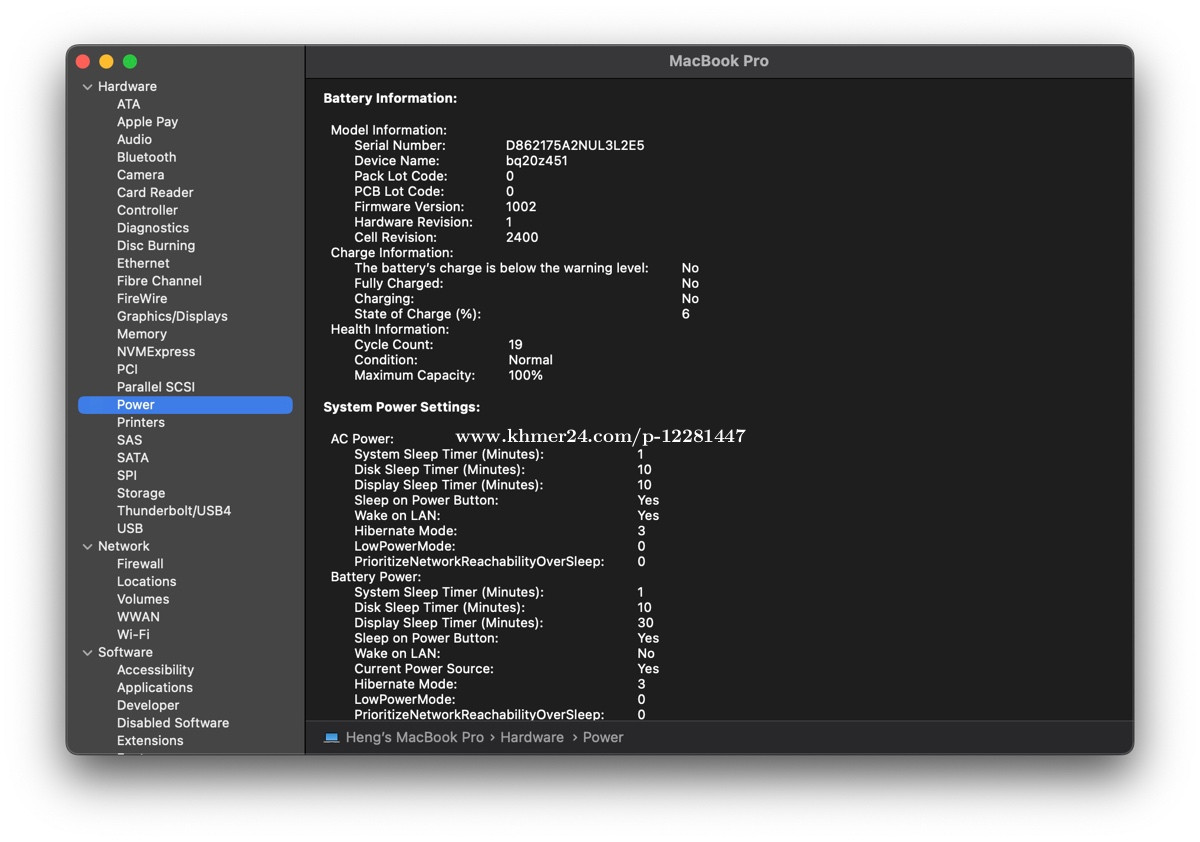Click Power in the breadcrumb path
Screen dimensions: 1200x842
click(x=602, y=737)
